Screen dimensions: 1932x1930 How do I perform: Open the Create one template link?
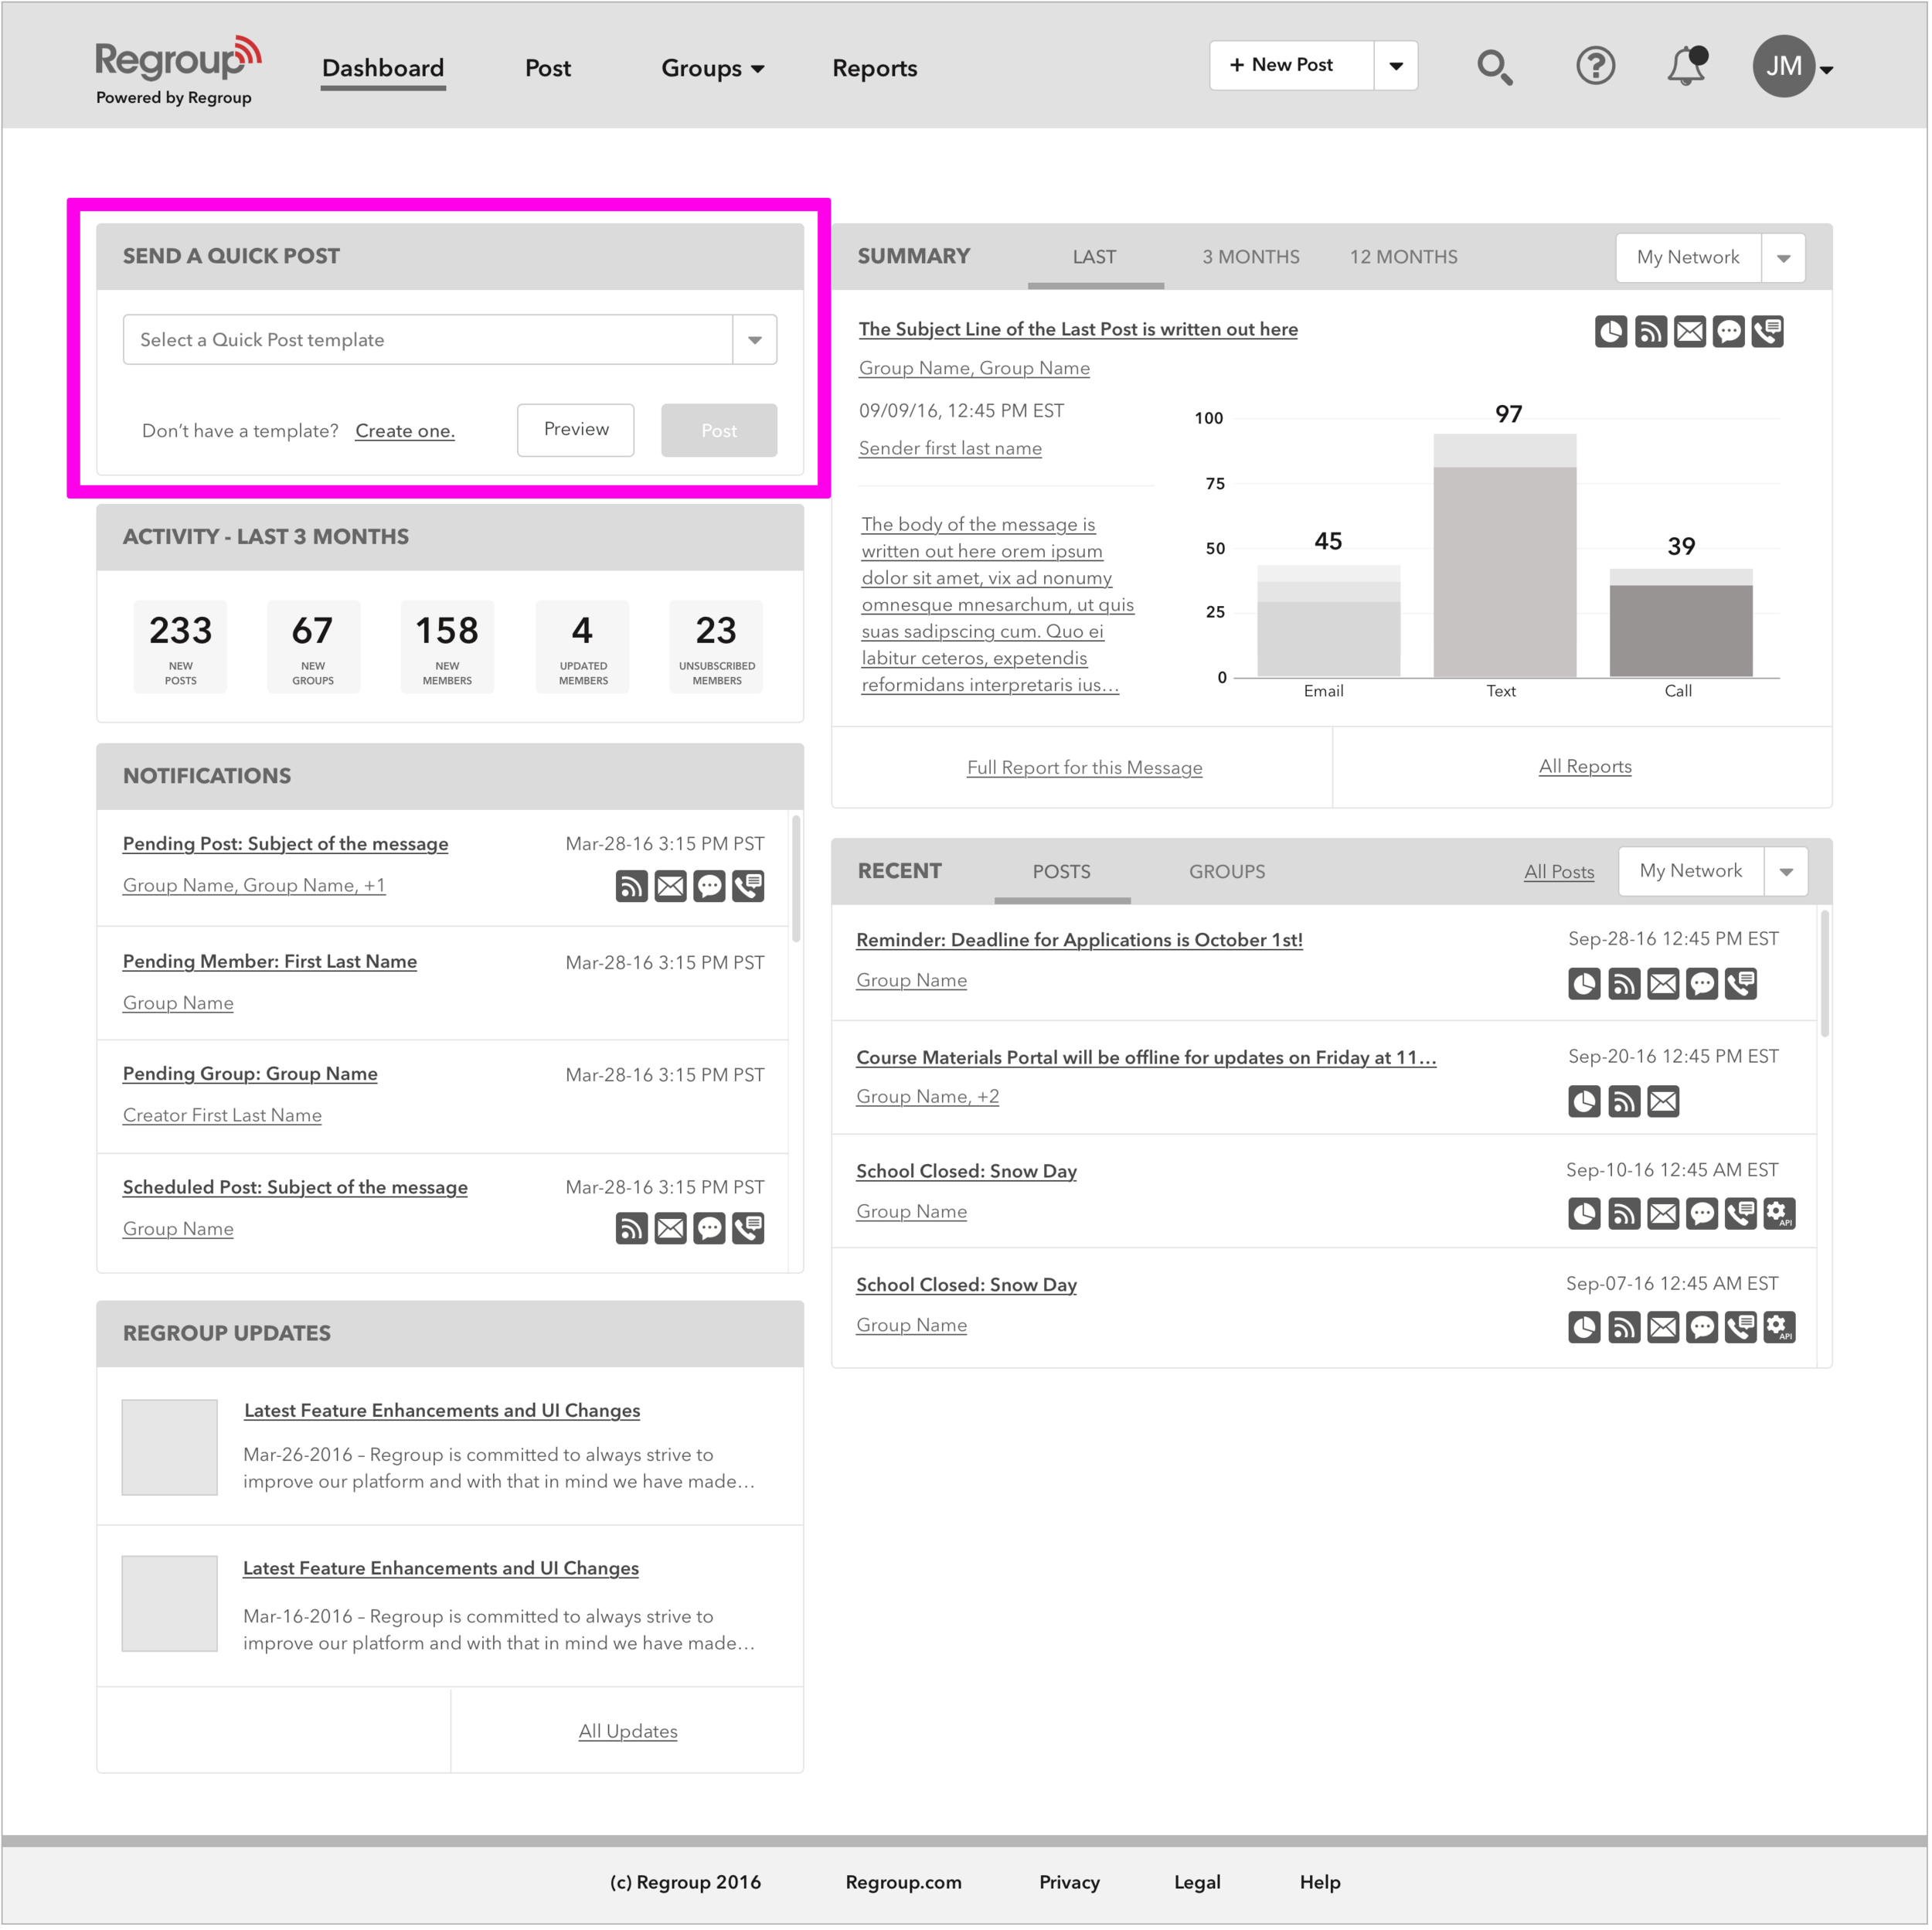click(405, 431)
